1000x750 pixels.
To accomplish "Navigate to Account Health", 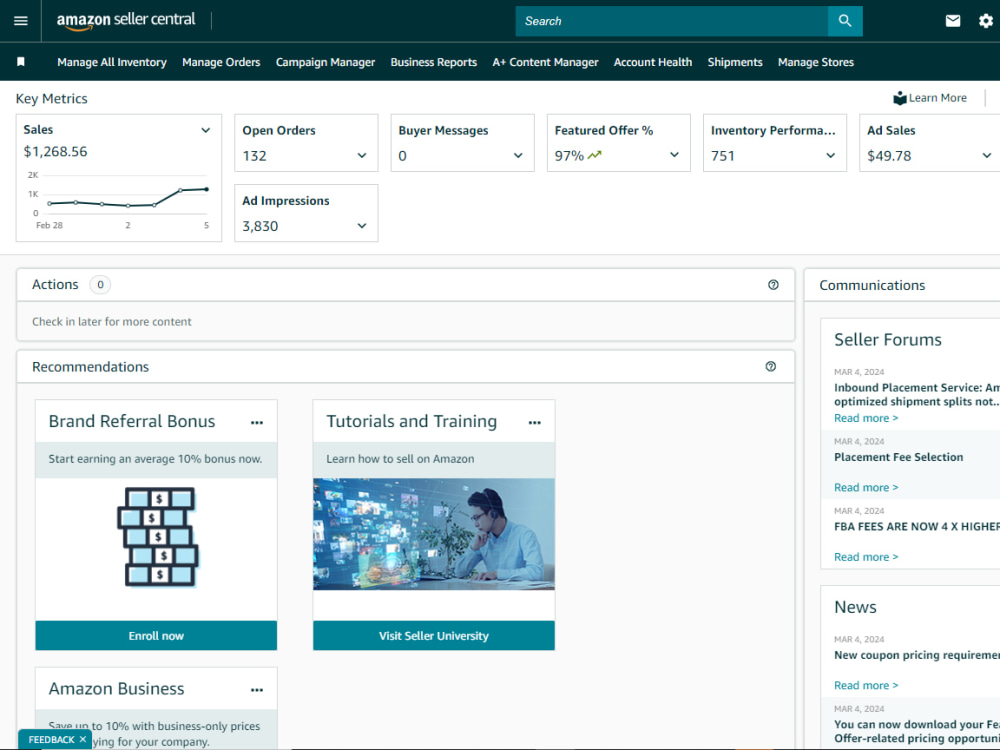I will [x=653, y=61].
